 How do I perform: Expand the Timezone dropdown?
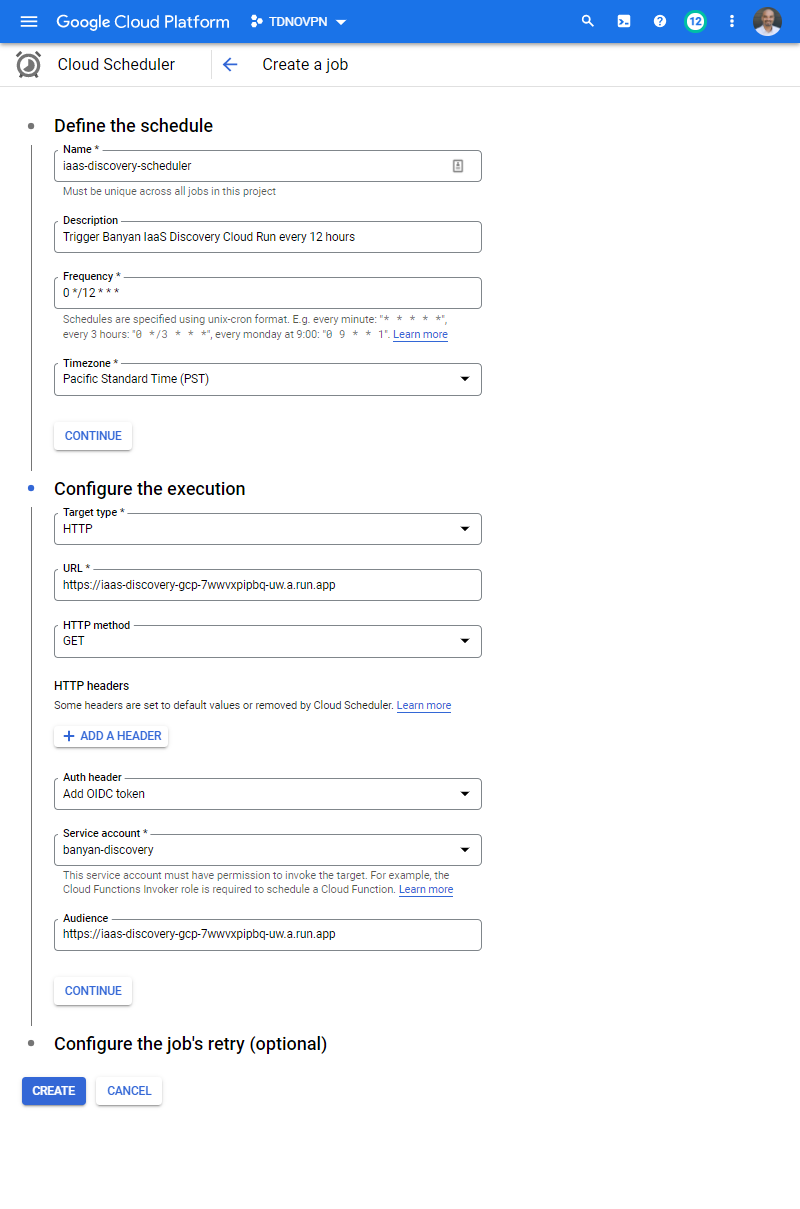pyautogui.click(x=267, y=379)
